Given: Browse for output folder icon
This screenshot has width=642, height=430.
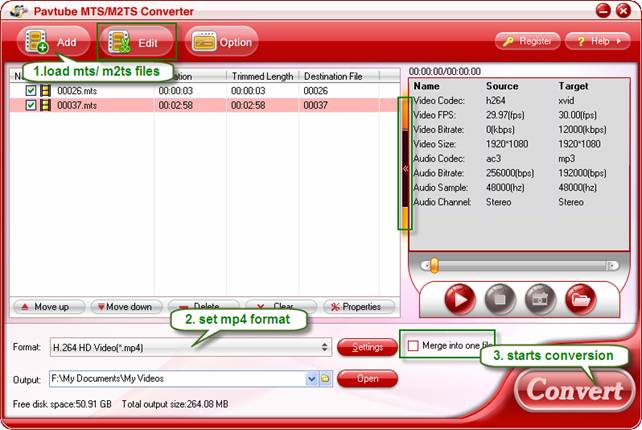Looking at the screenshot, I should [x=325, y=379].
